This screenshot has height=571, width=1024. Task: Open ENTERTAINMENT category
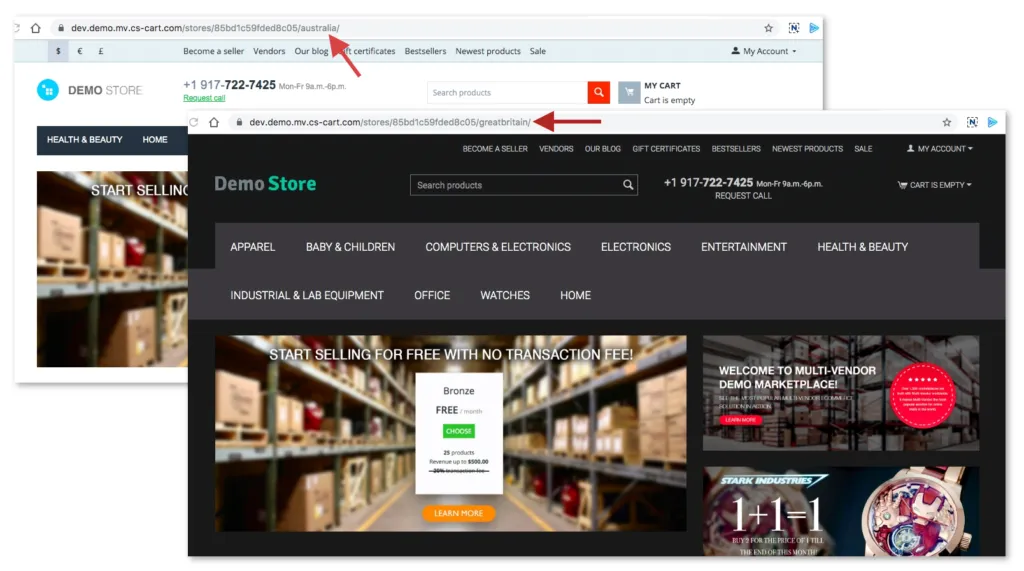click(x=744, y=247)
